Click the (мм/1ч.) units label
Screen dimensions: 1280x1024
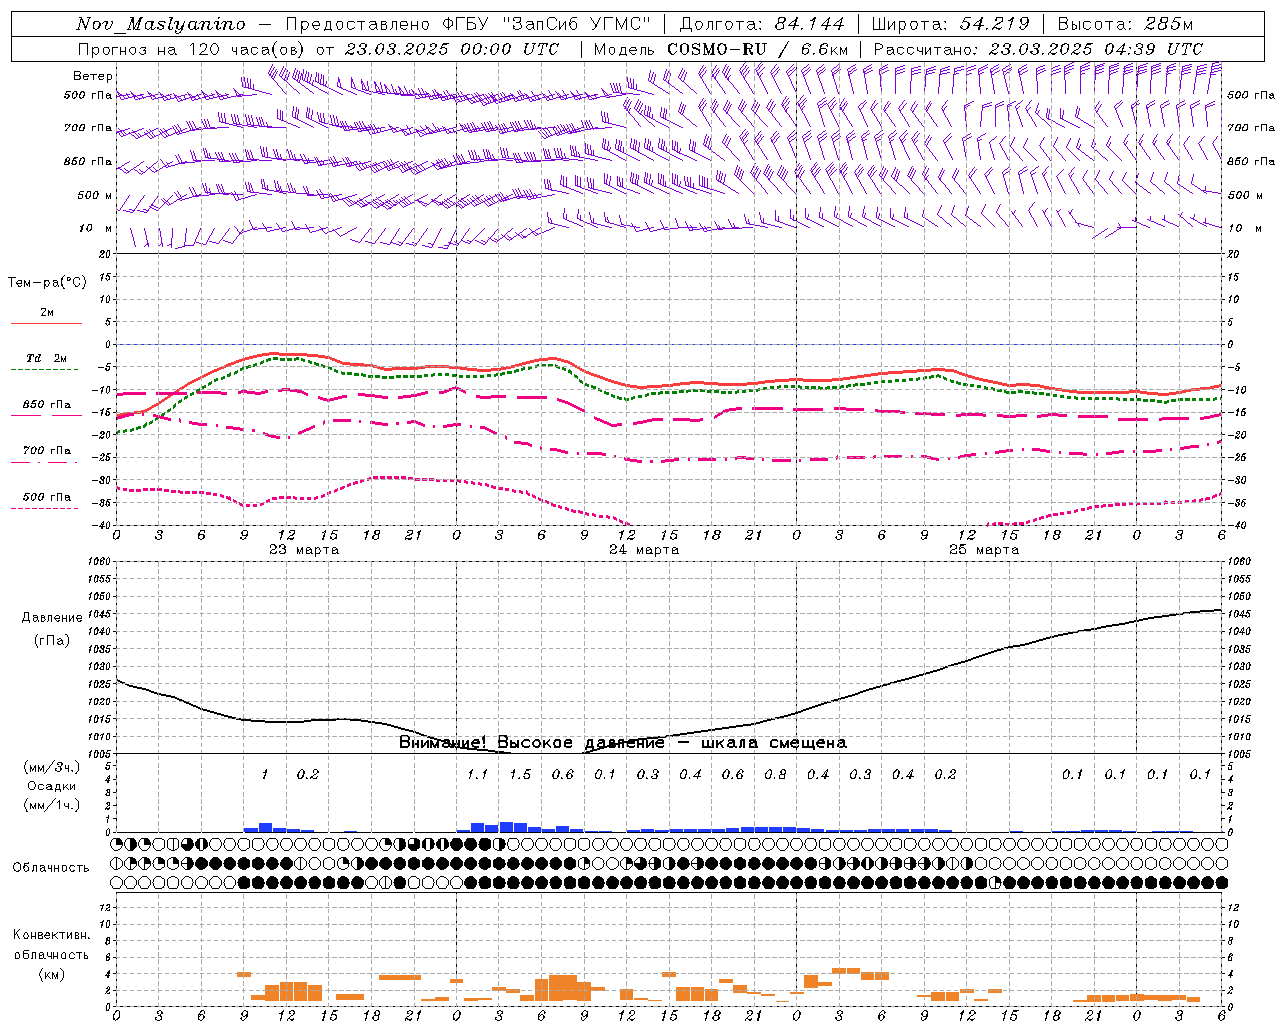tap(52, 805)
